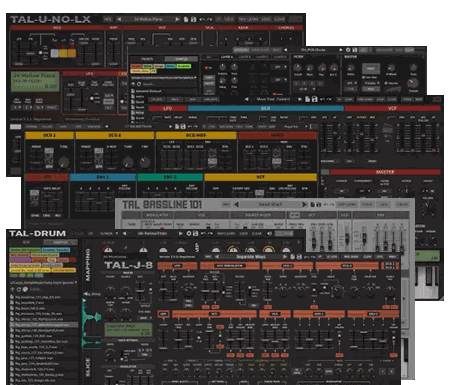Screen dimensions: 450x385
Task: Click the redo arrow in TAL-U-NO-LX header
Action: click(209, 19)
